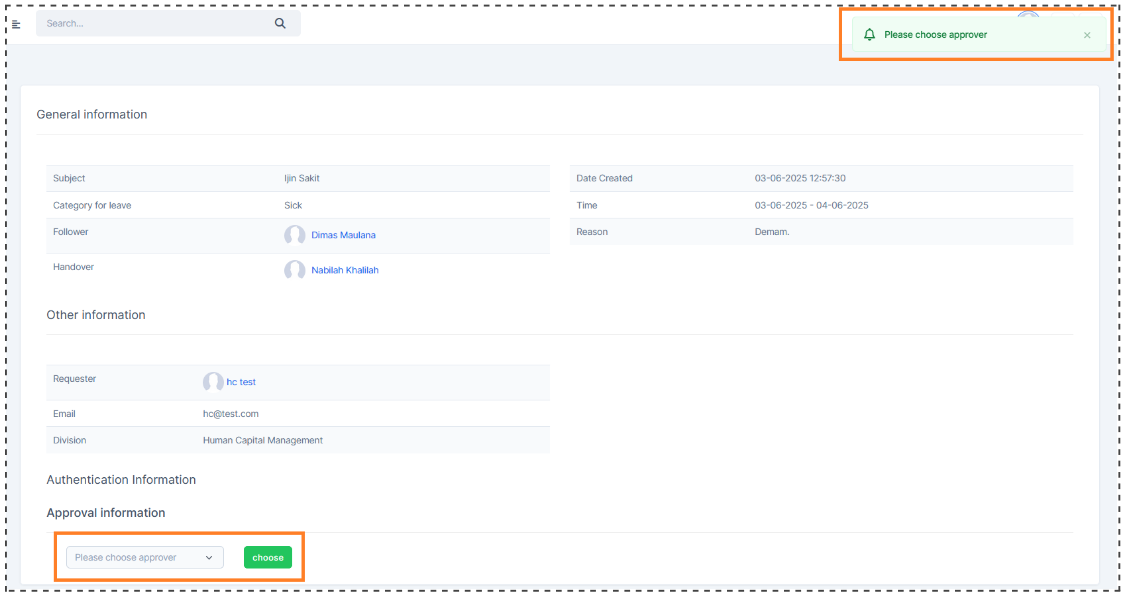Image resolution: width=1124 pixels, height=596 pixels.
Task: Click the hc test requester avatar
Action: coord(212,382)
